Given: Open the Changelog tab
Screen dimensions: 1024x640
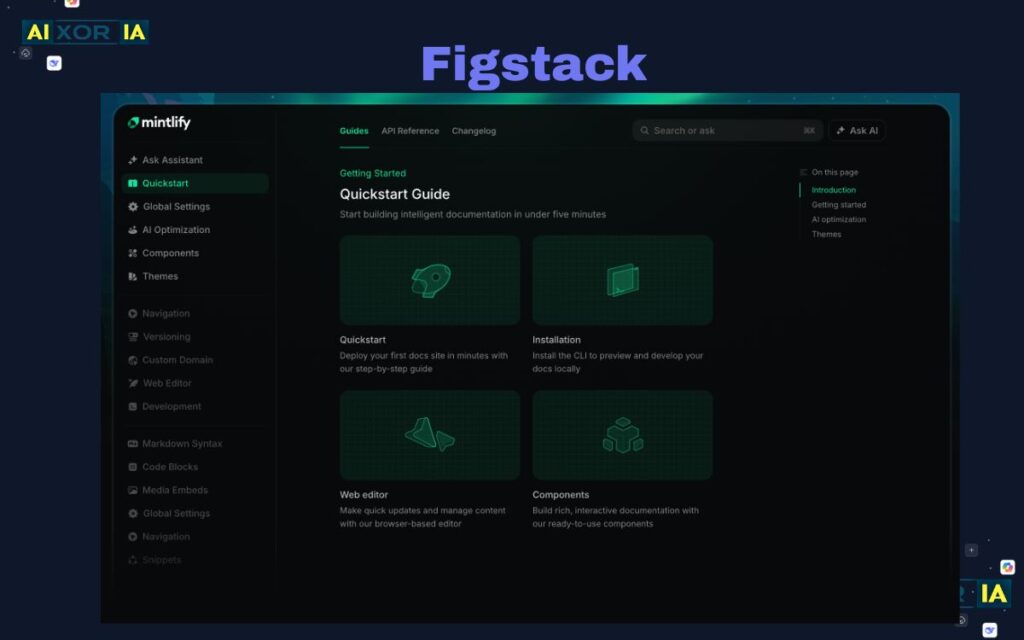Looking at the screenshot, I should [474, 130].
